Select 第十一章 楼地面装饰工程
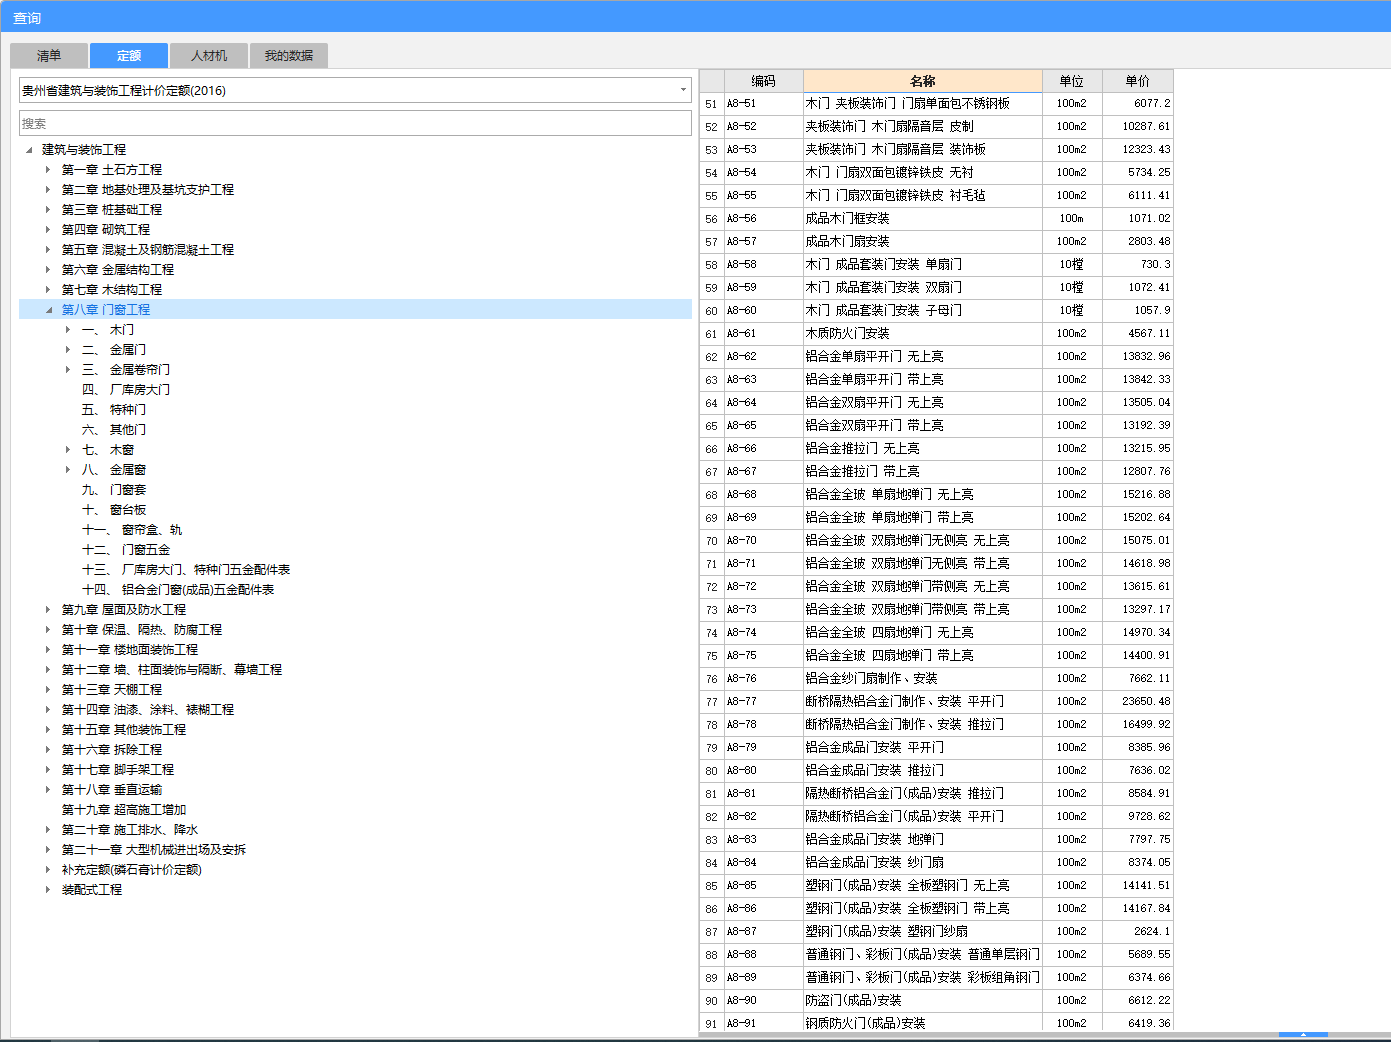 click(130, 650)
